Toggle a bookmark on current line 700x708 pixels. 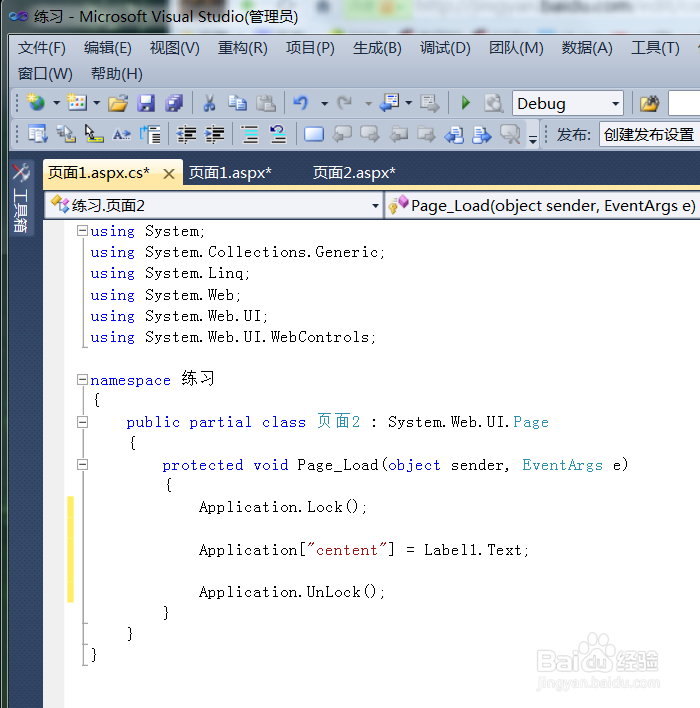click(314, 134)
